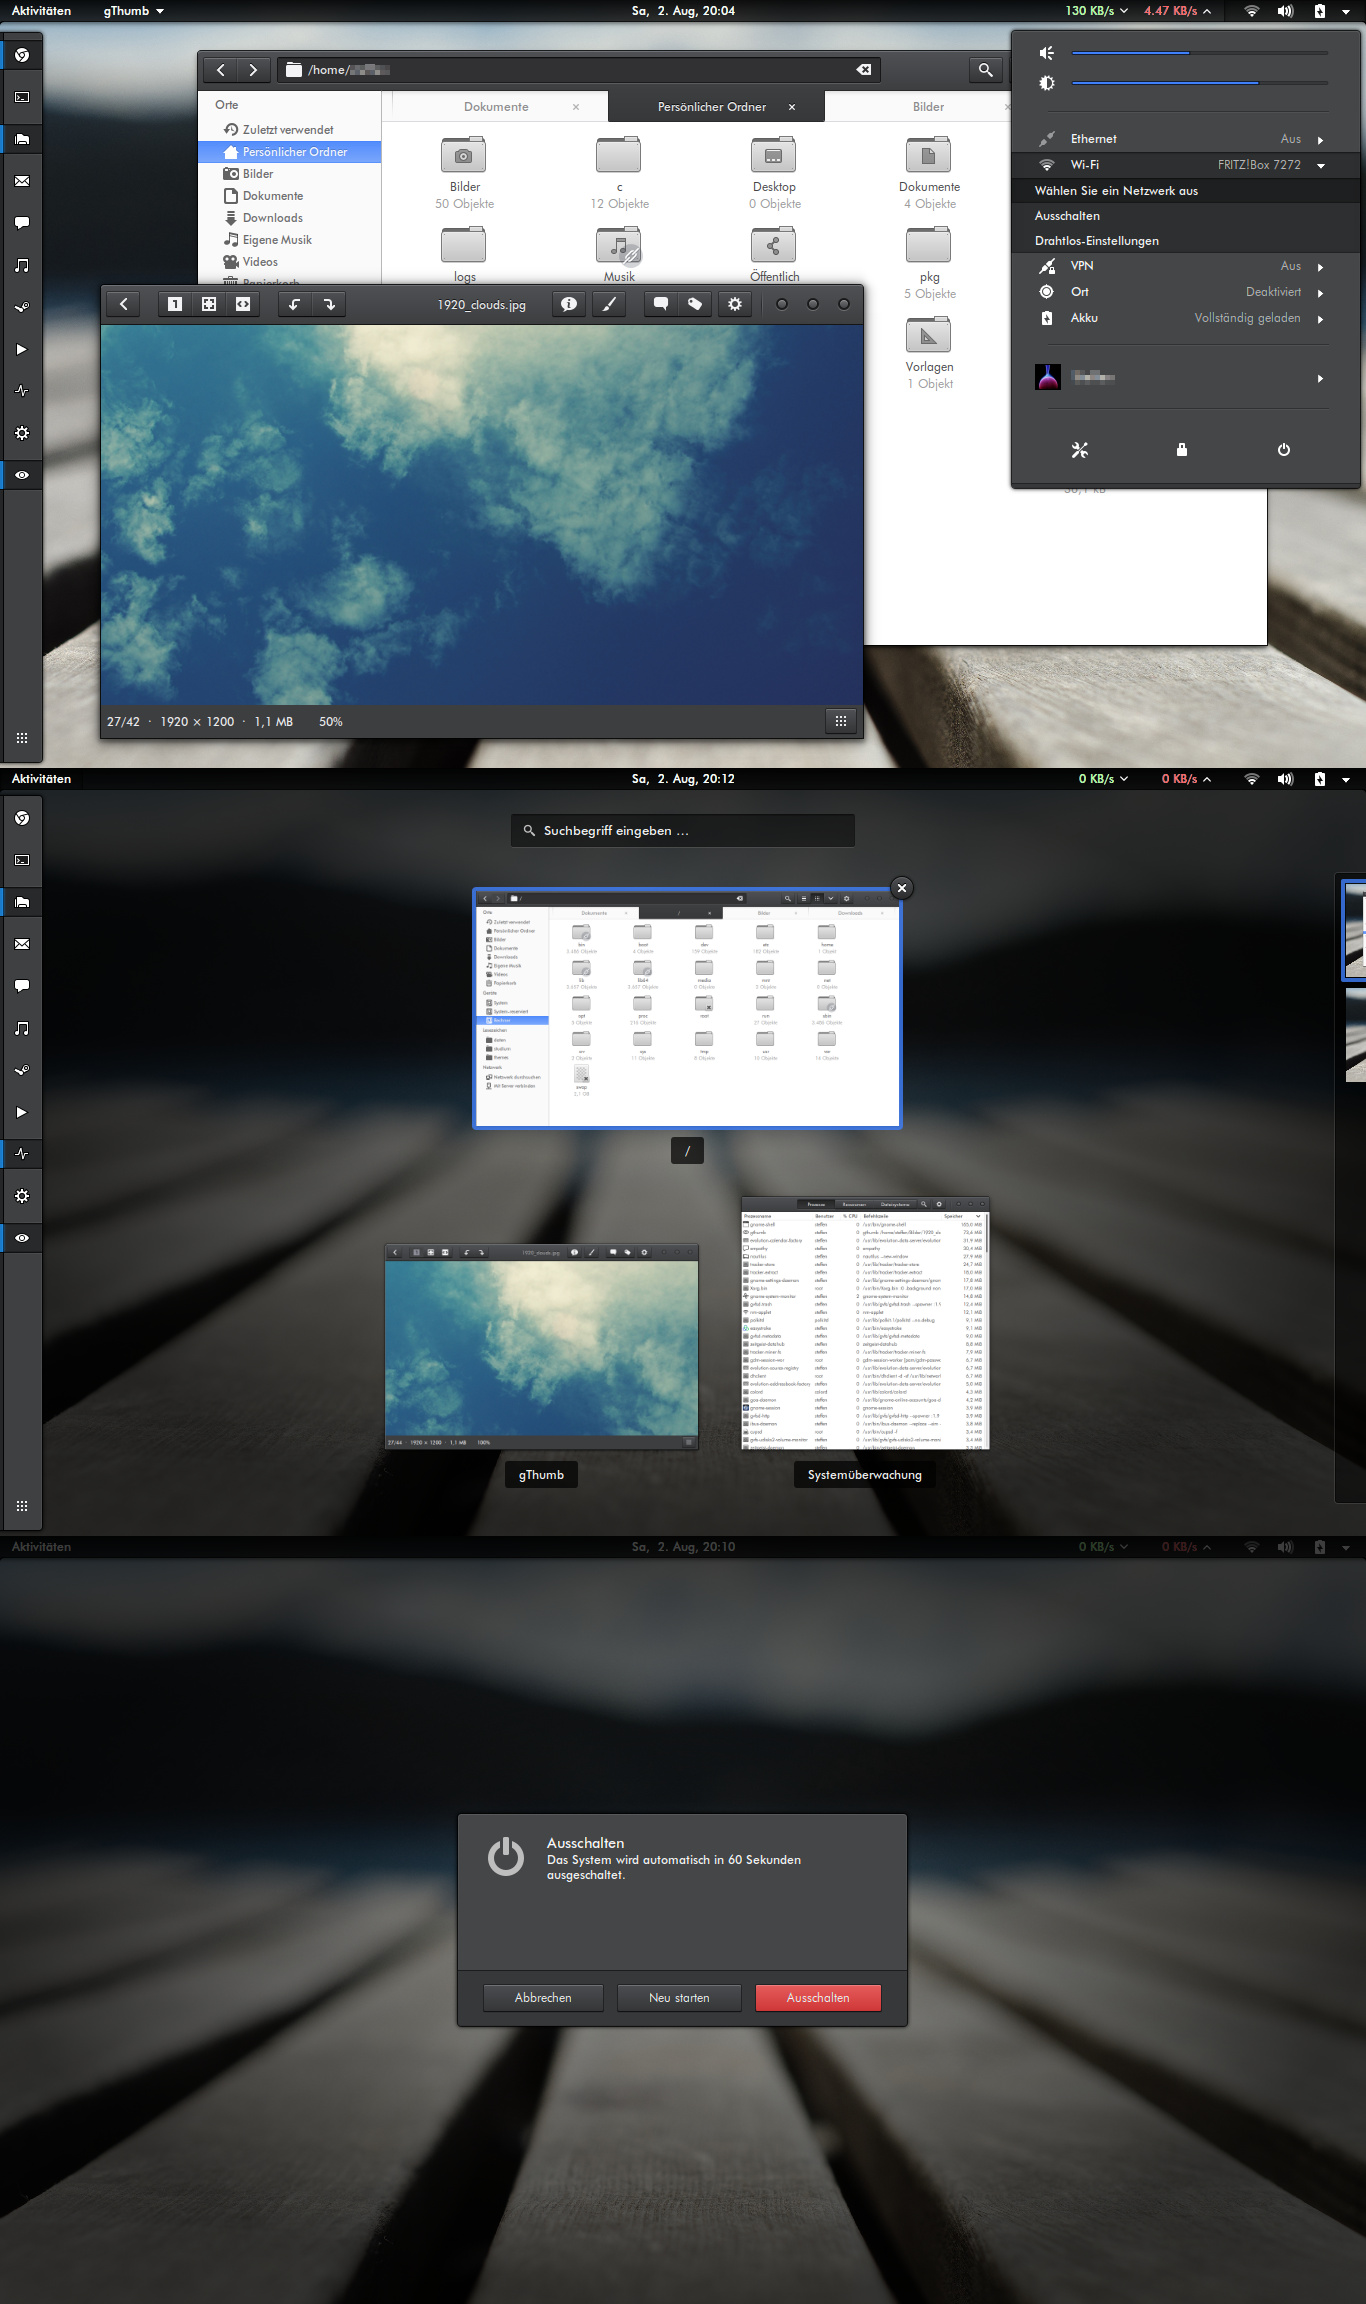Click the 'Suchbegriff eingeben' search field
1366x2304 pixels.
(683, 830)
